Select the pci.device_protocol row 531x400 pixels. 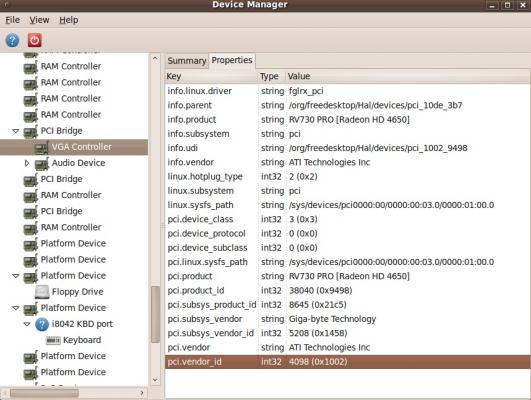click(347, 233)
